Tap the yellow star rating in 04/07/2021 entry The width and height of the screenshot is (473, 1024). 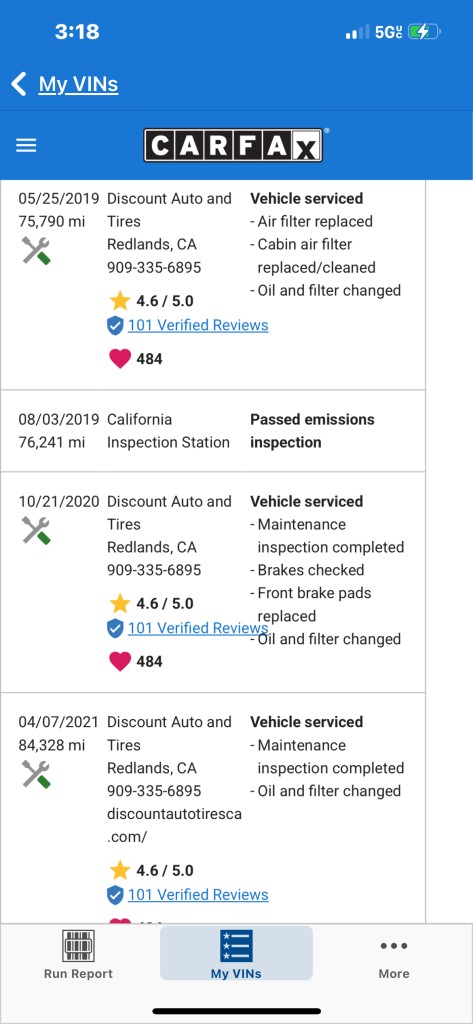[x=120, y=870]
